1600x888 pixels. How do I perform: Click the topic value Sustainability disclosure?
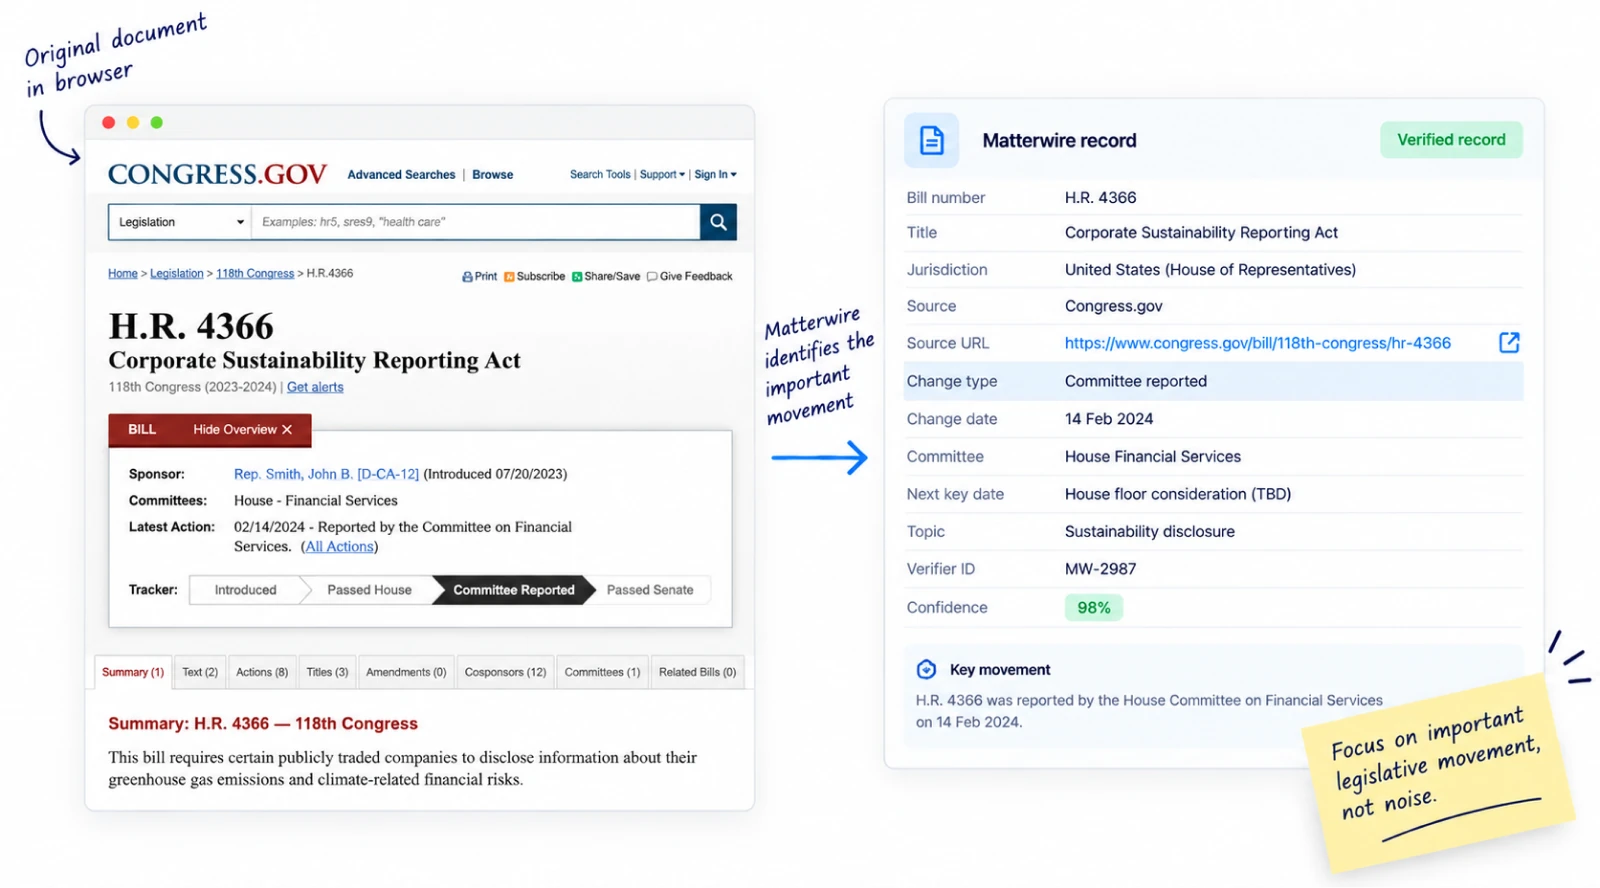point(1150,532)
